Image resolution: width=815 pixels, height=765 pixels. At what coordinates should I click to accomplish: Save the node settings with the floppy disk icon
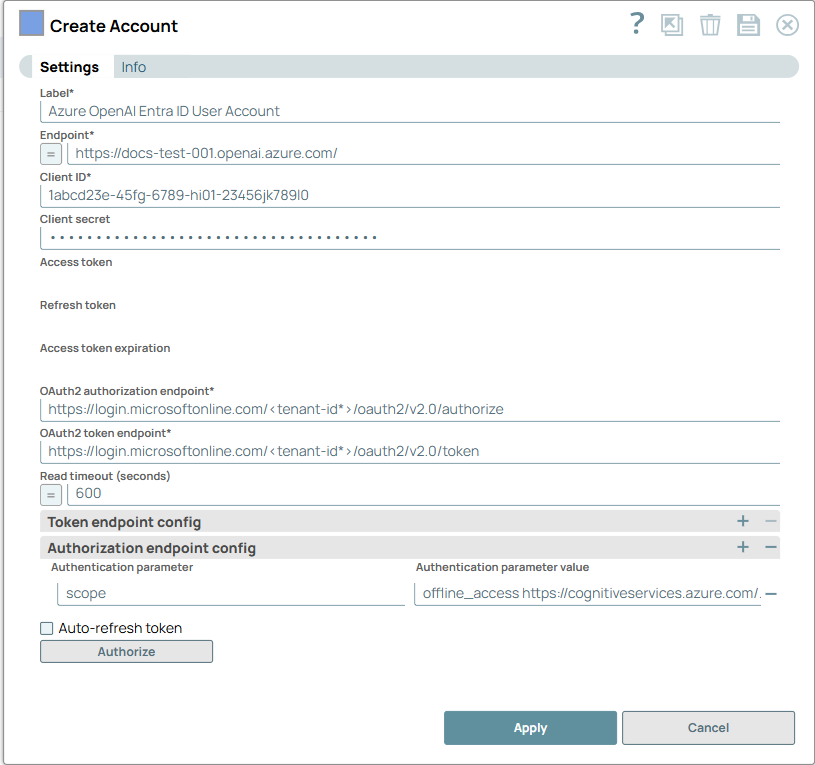click(x=748, y=24)
